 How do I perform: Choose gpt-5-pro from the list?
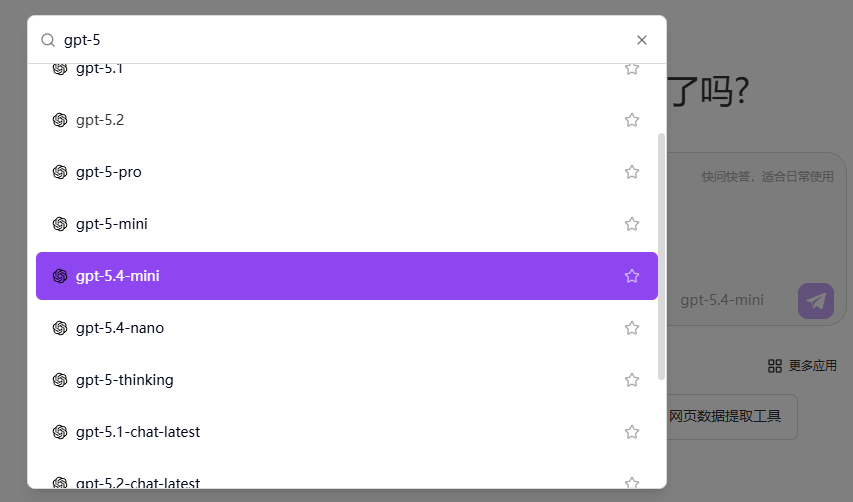pos(108,172)
